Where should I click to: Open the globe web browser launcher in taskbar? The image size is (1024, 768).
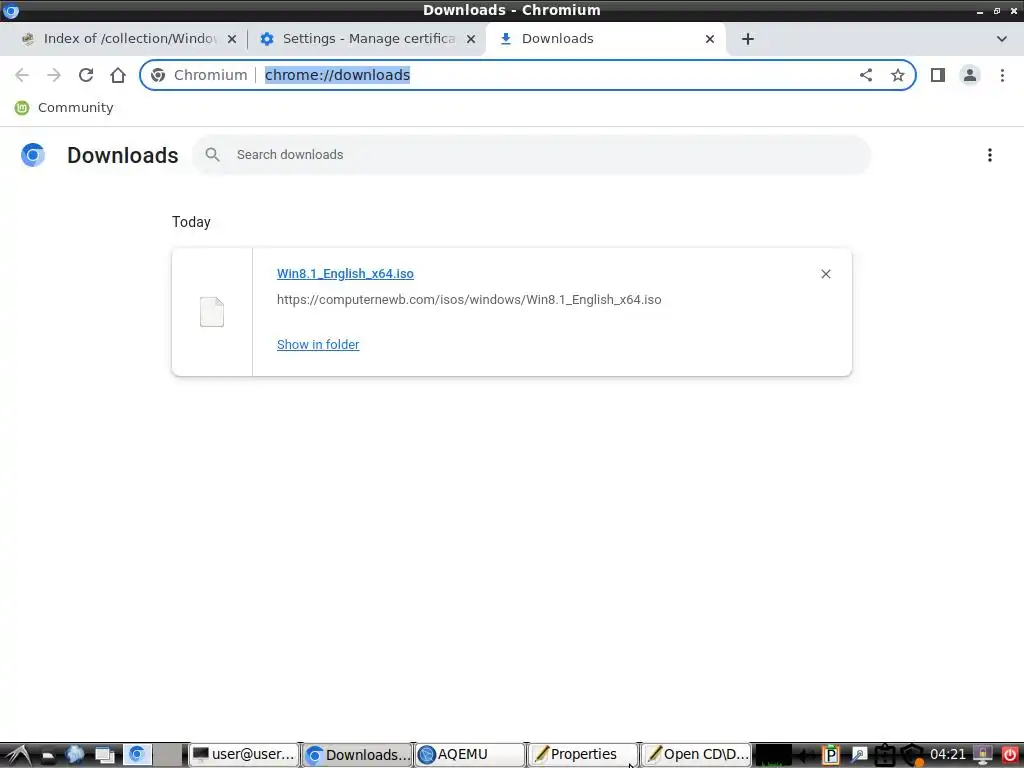pyautogui.click(x=75, y=755)
